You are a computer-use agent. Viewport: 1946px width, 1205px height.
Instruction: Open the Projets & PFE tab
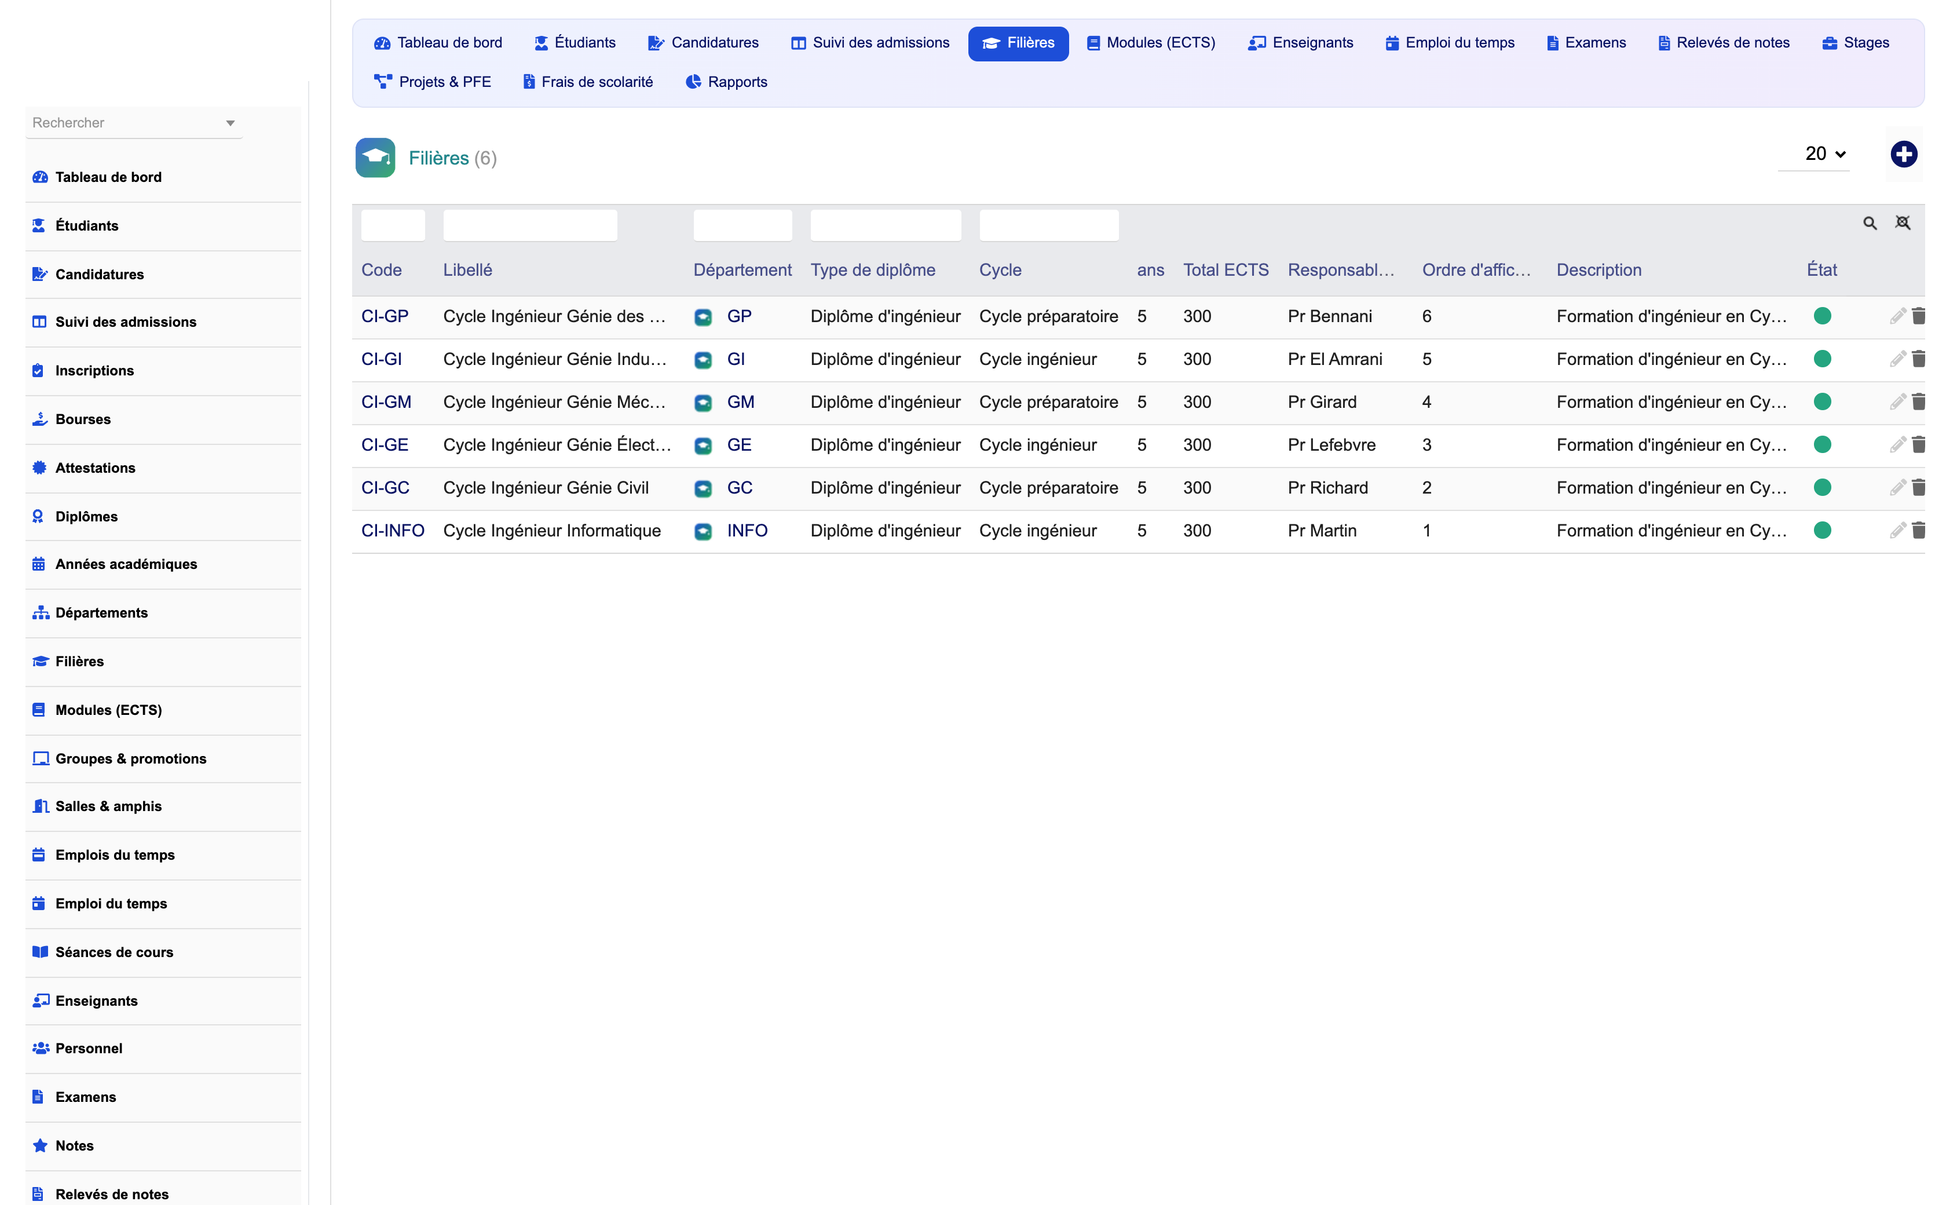tap(433, 82)
